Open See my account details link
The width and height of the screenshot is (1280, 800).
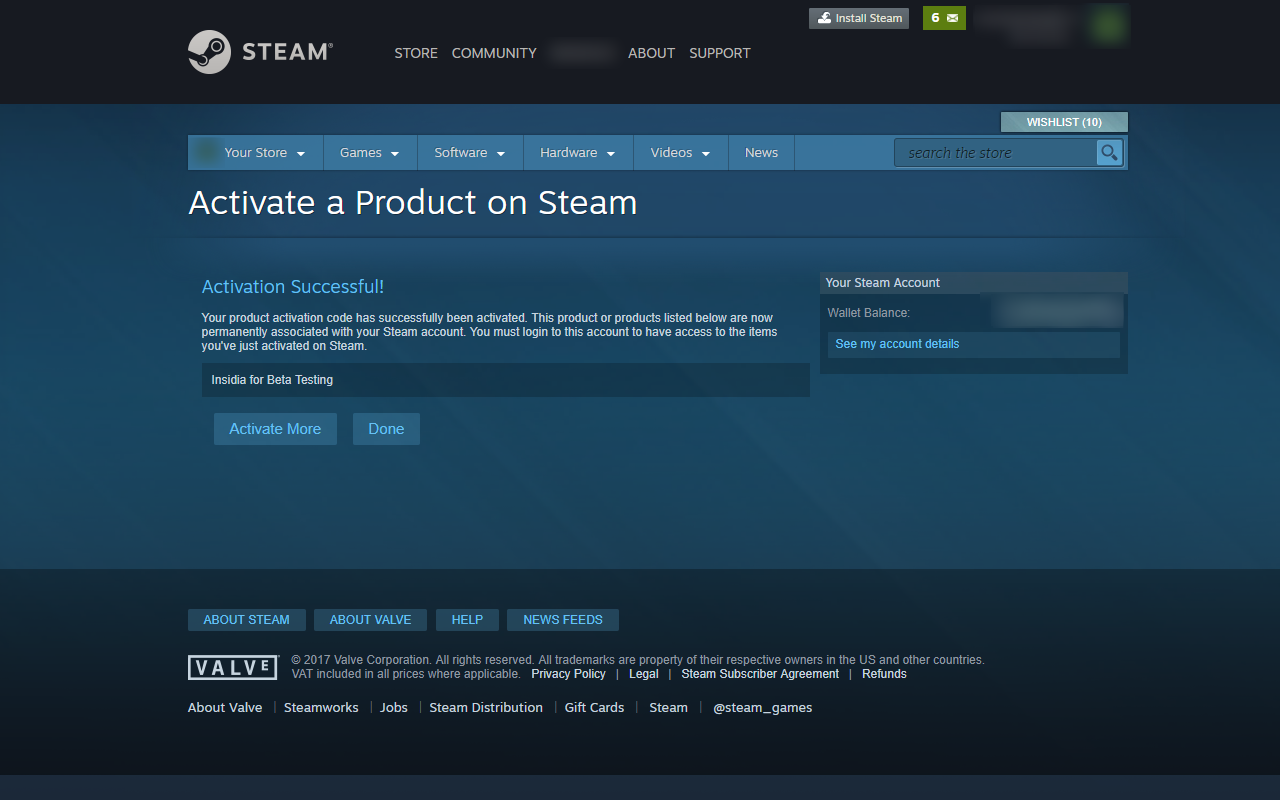(896, 343)
